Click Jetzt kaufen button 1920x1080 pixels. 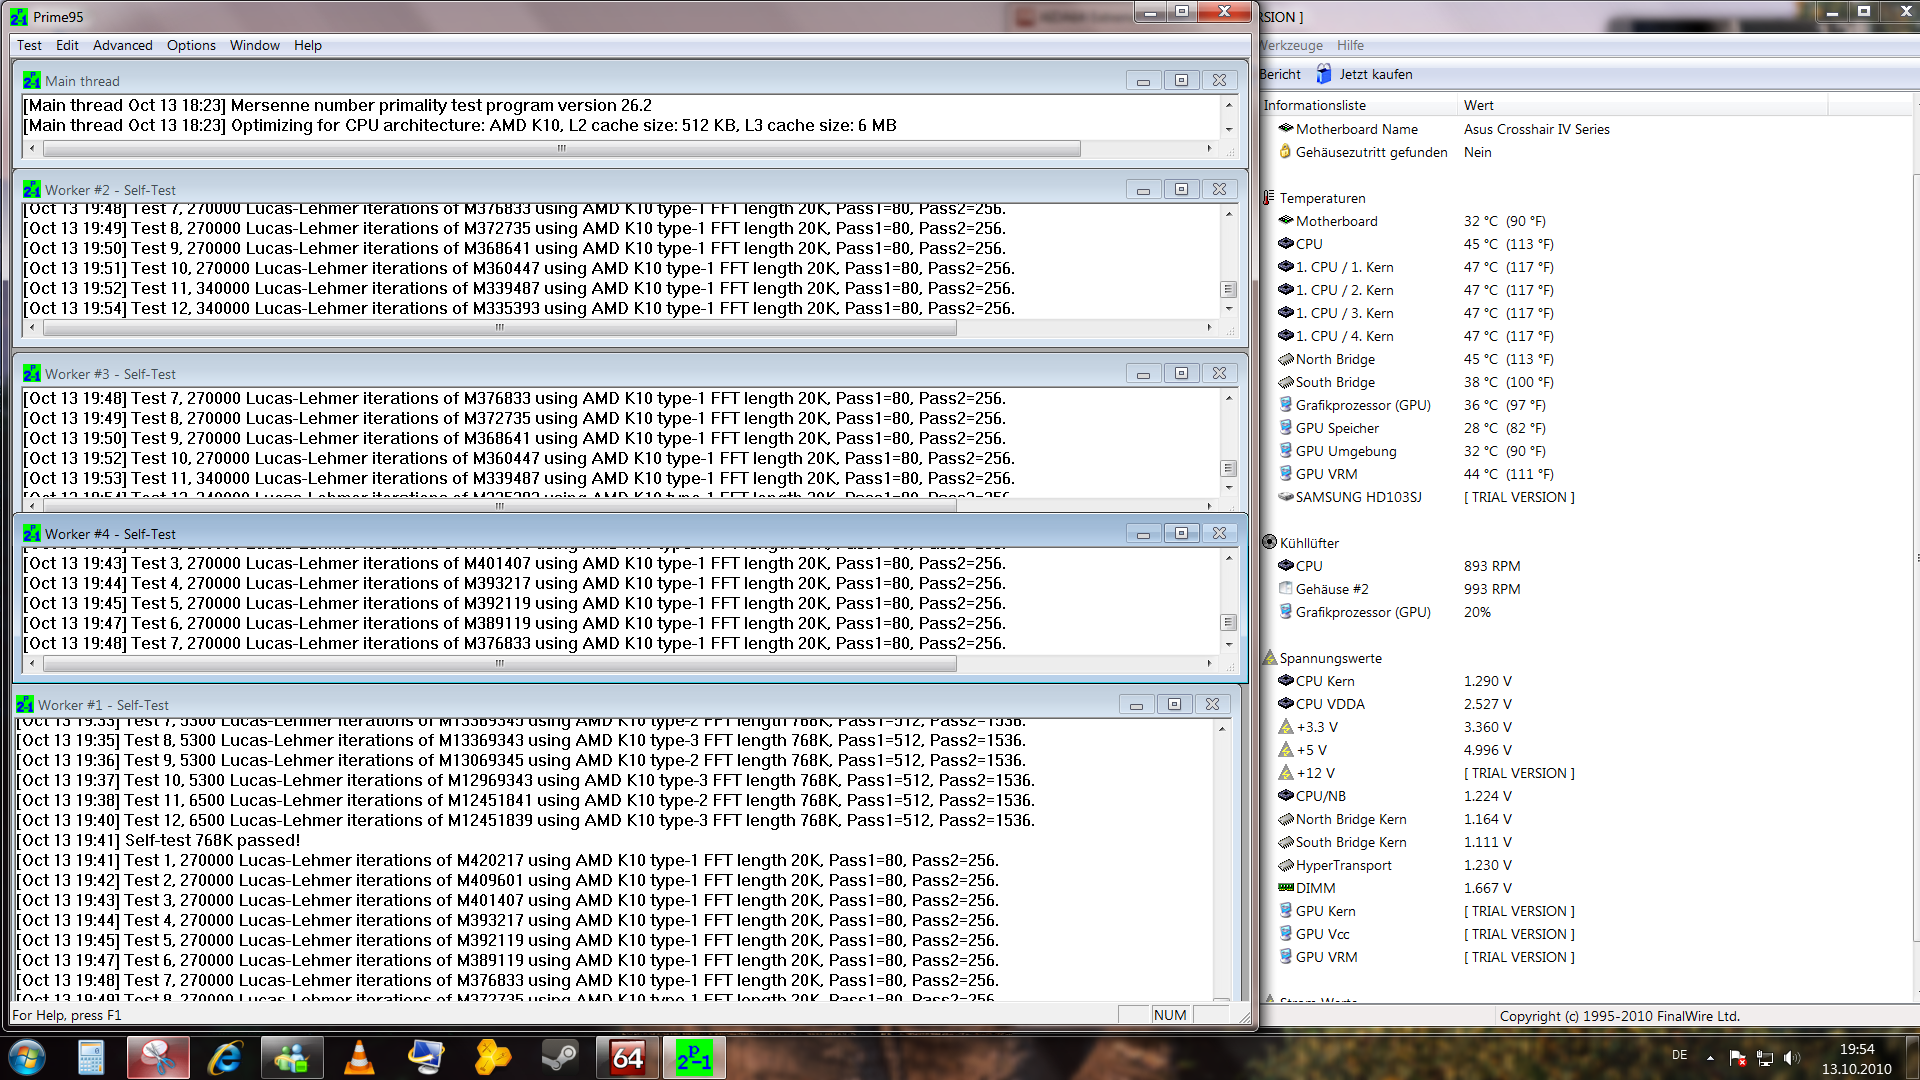click(x=1364, y=74)
